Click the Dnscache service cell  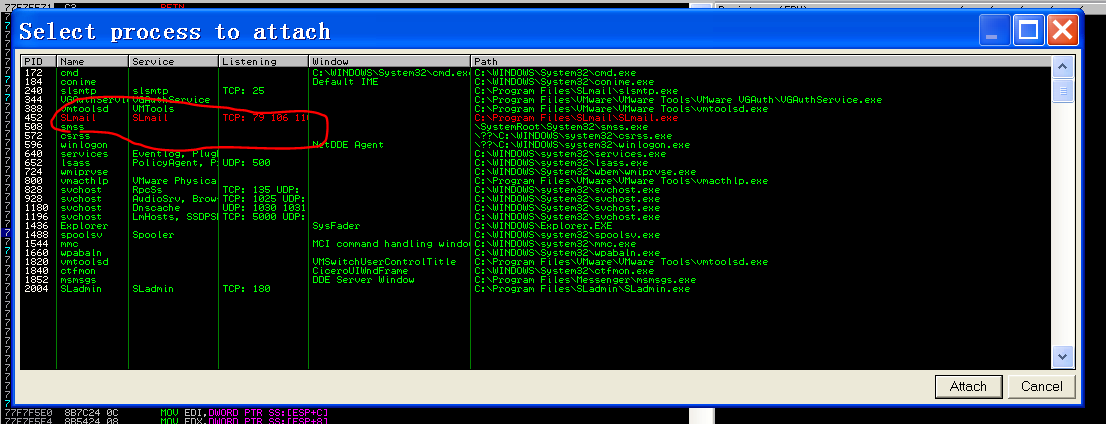click(155, 208)
